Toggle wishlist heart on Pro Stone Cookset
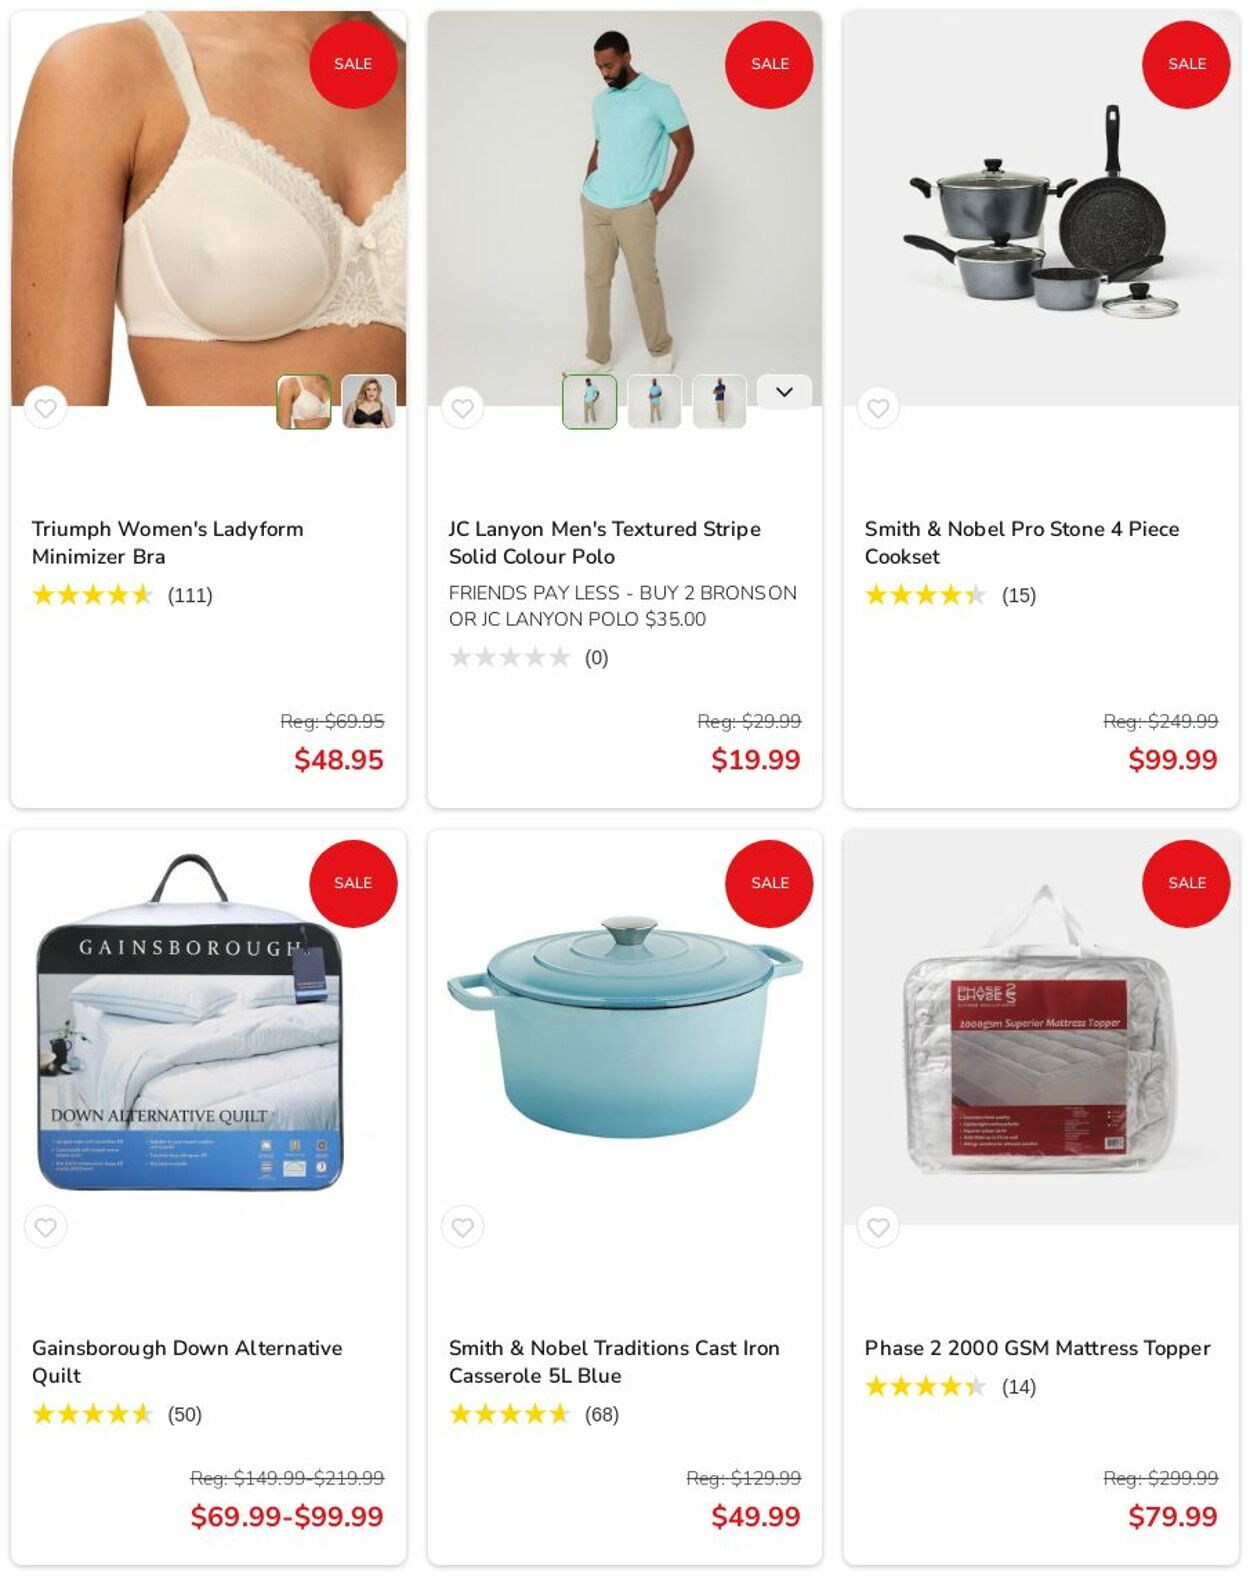Image resolution: width=1250 pixels, height=1576 pixels. click(x=878, y=408)
